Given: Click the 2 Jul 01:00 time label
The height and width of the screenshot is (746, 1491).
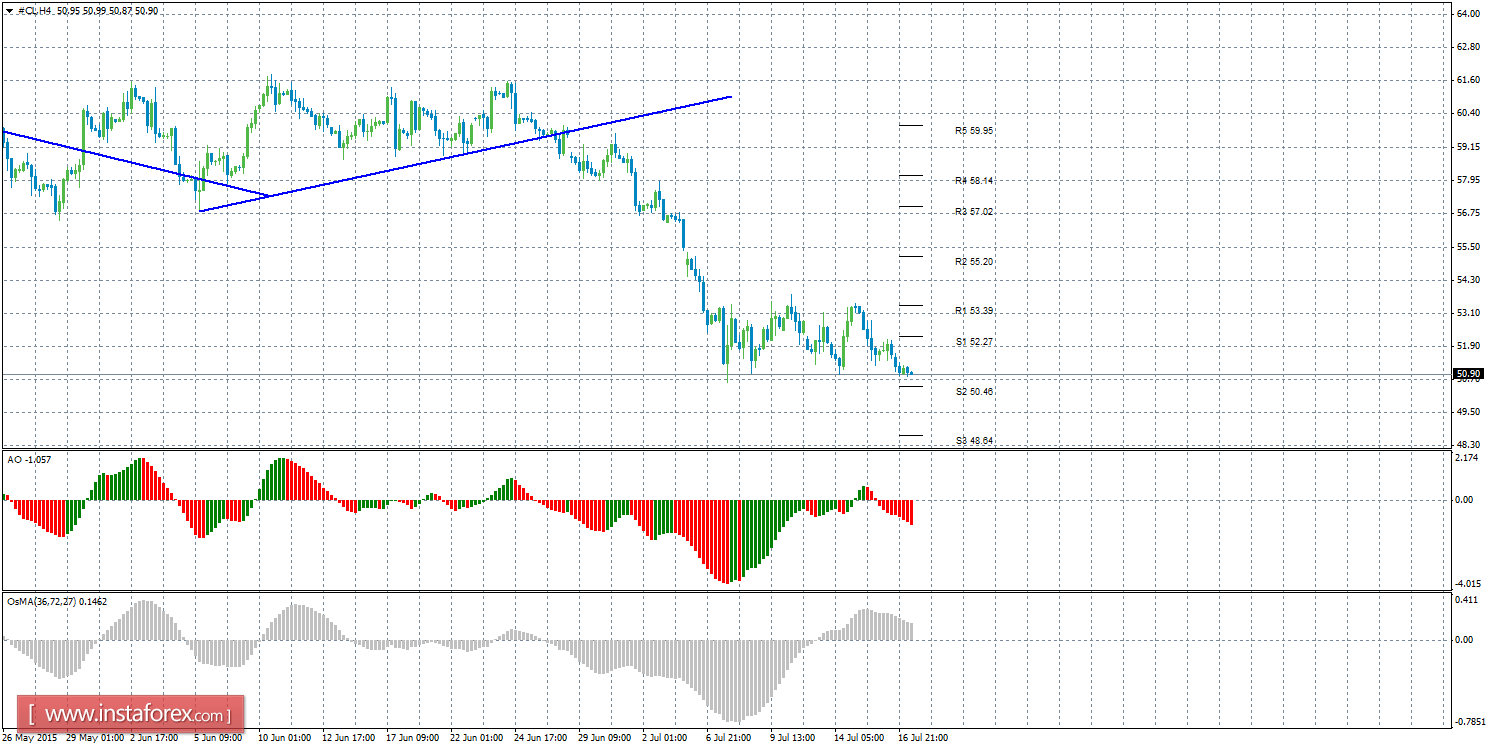Looking at the screenshot, I should click(664, 738).
